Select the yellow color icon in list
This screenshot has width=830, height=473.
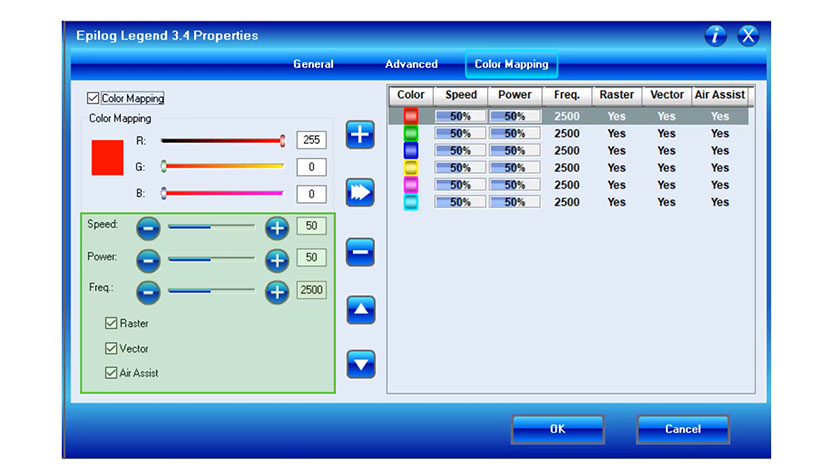tap(411, 168)
